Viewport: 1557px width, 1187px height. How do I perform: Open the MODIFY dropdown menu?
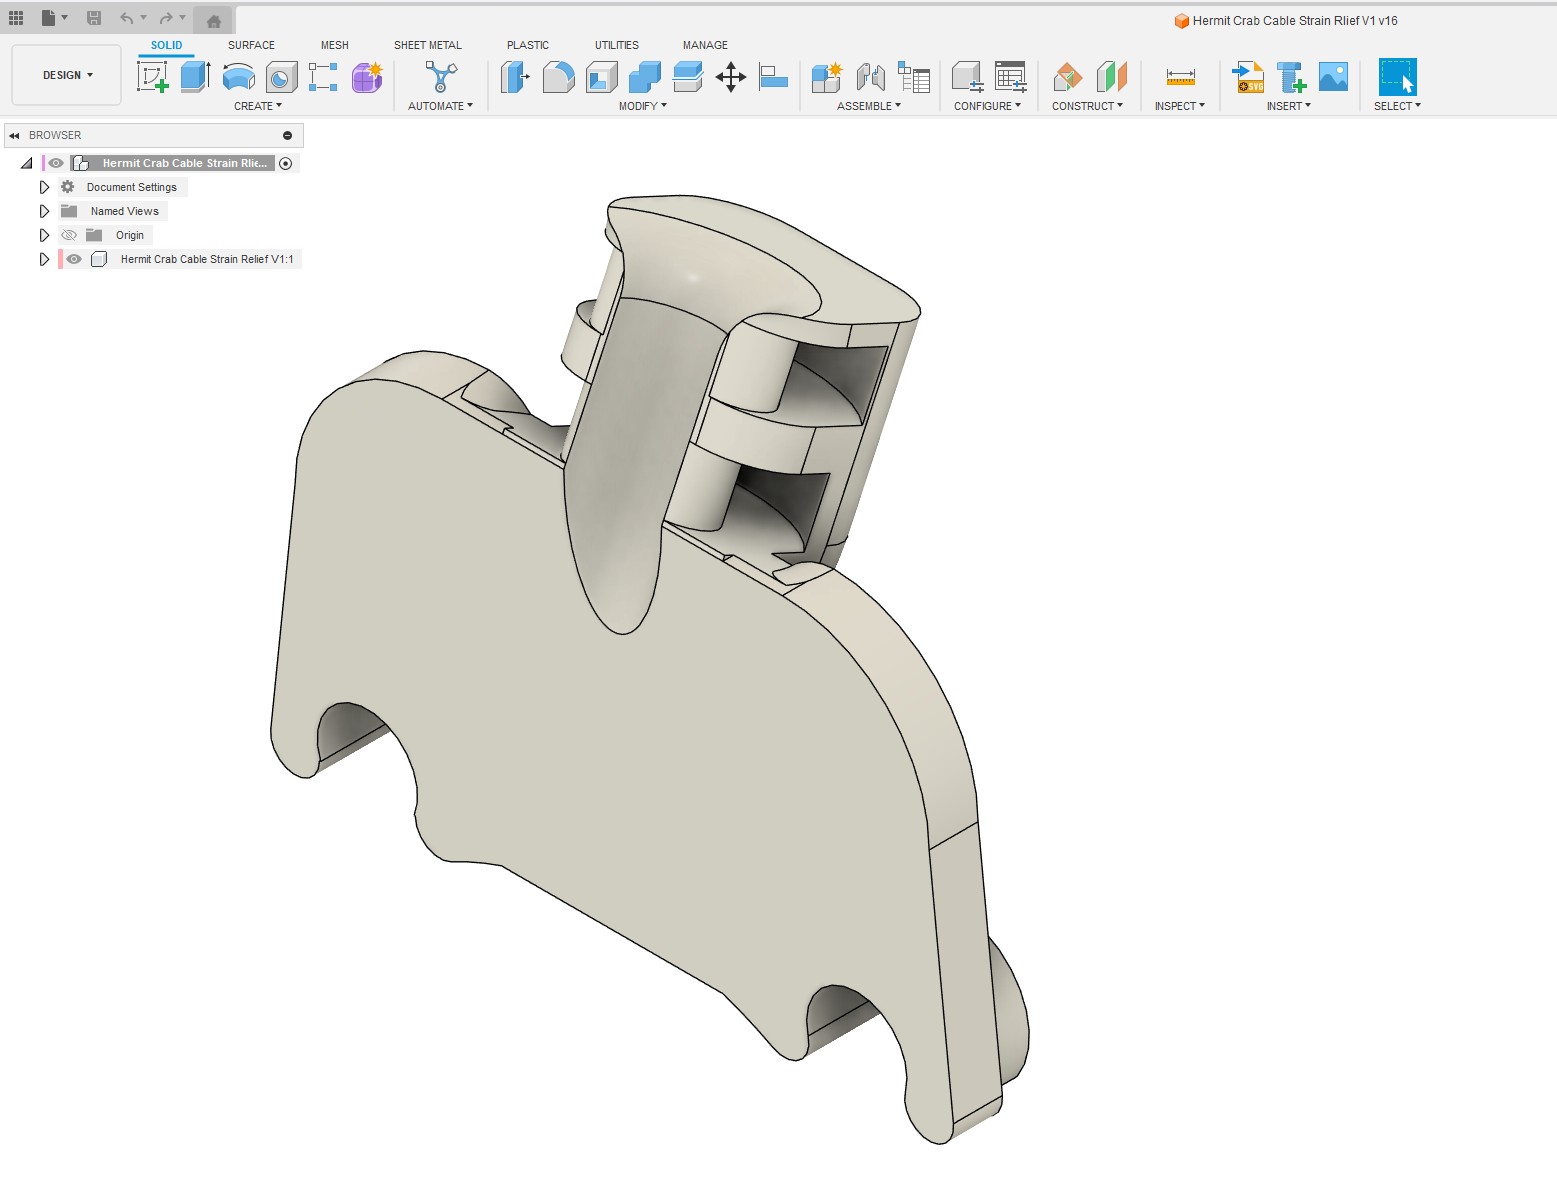(x=643, y=106)
